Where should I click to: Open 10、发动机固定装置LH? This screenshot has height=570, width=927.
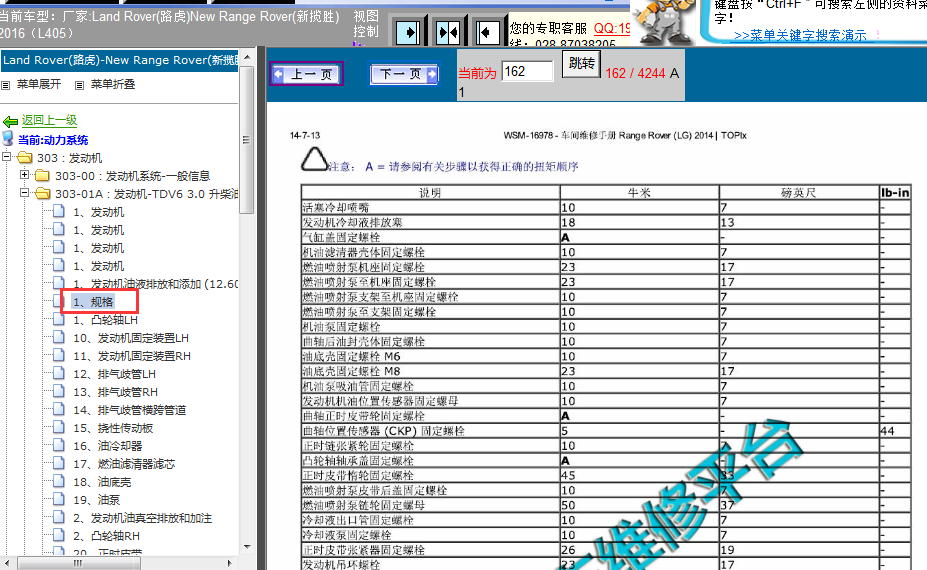point(131,338)
